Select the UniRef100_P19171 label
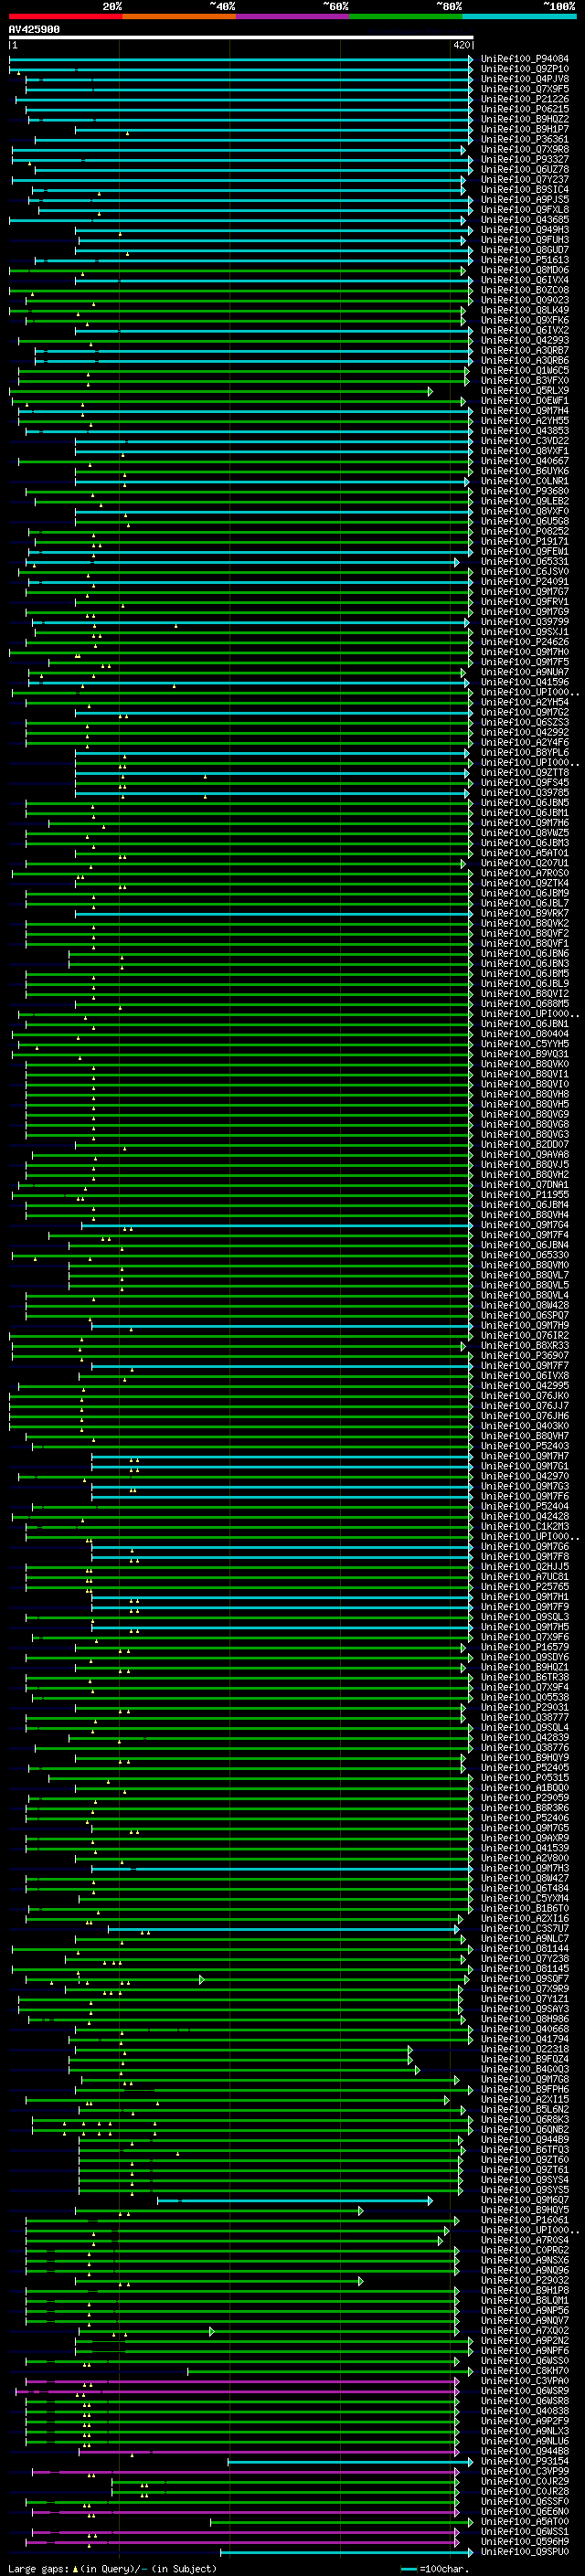585x2576 pixels. tap(524, 541)
